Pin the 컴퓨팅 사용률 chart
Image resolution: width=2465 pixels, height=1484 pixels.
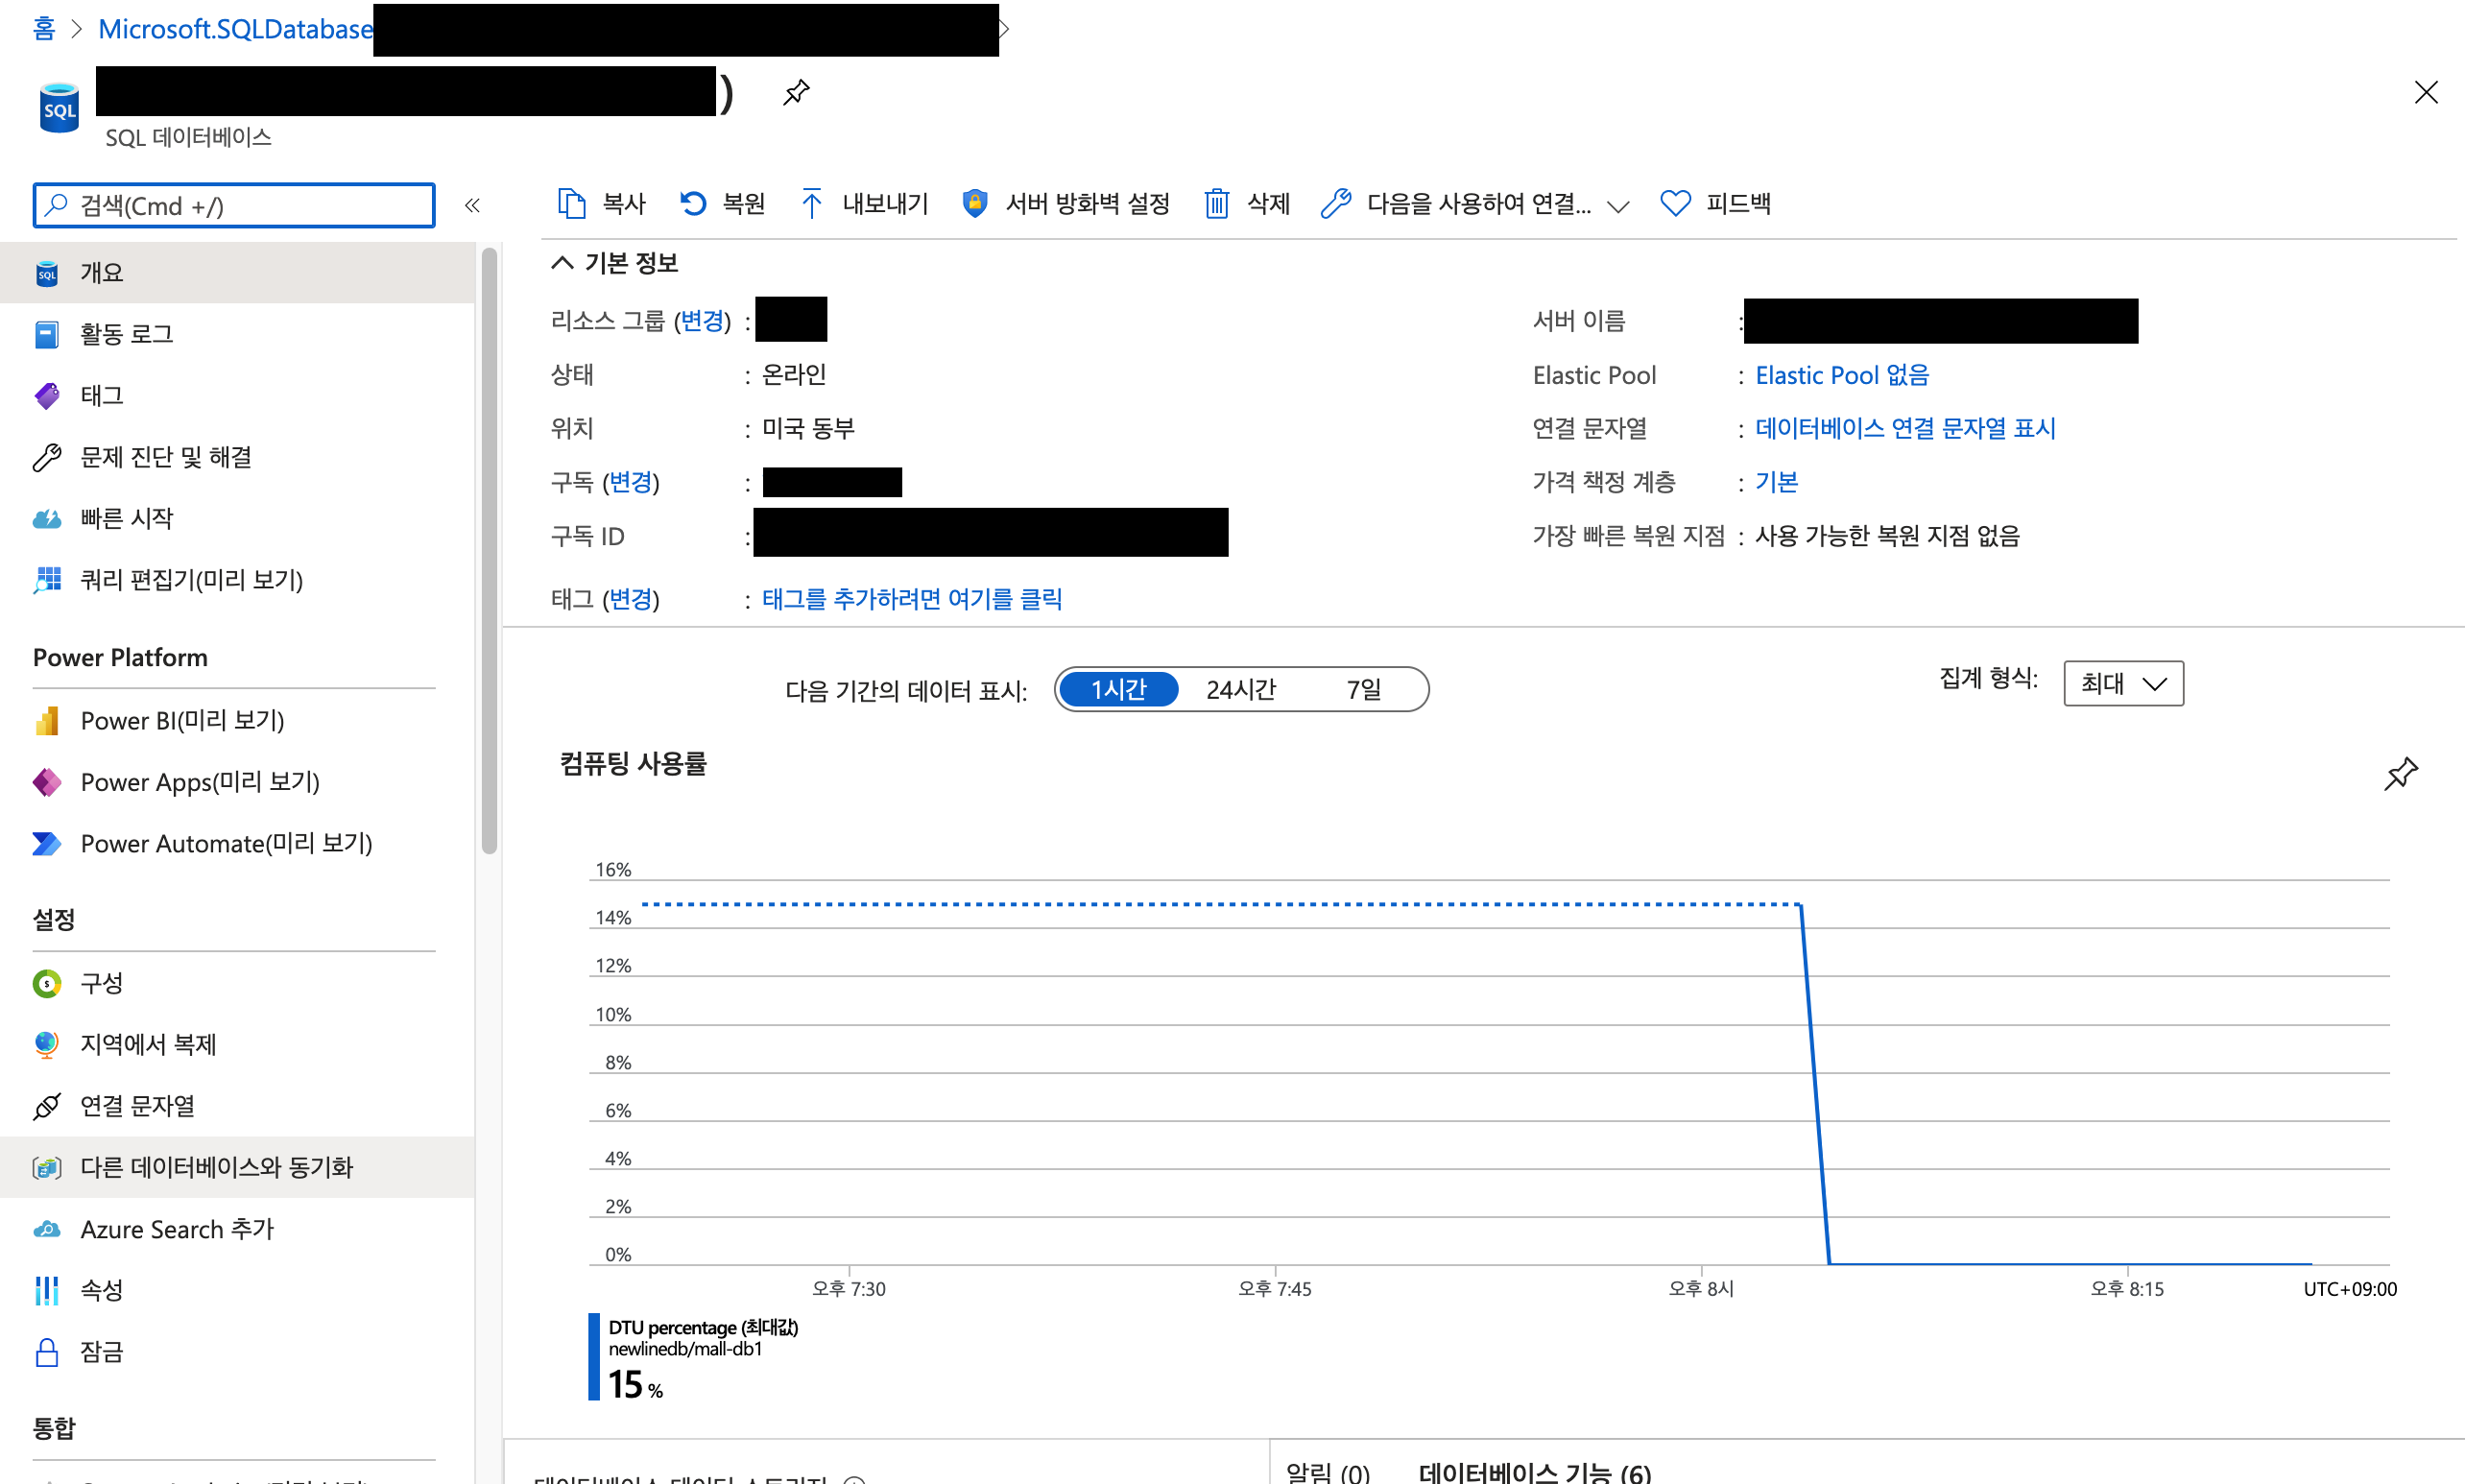pyautogui.click(x=2401, y=773)
